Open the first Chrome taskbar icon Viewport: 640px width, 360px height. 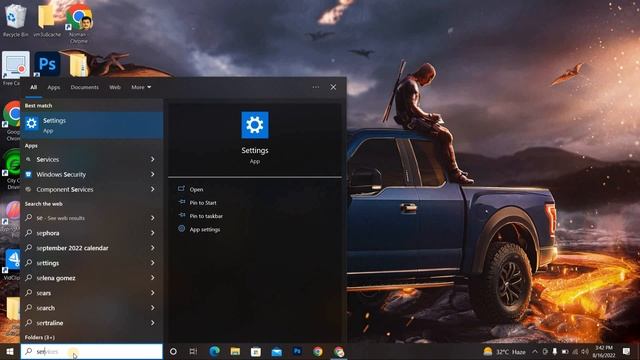coord(318,351)
